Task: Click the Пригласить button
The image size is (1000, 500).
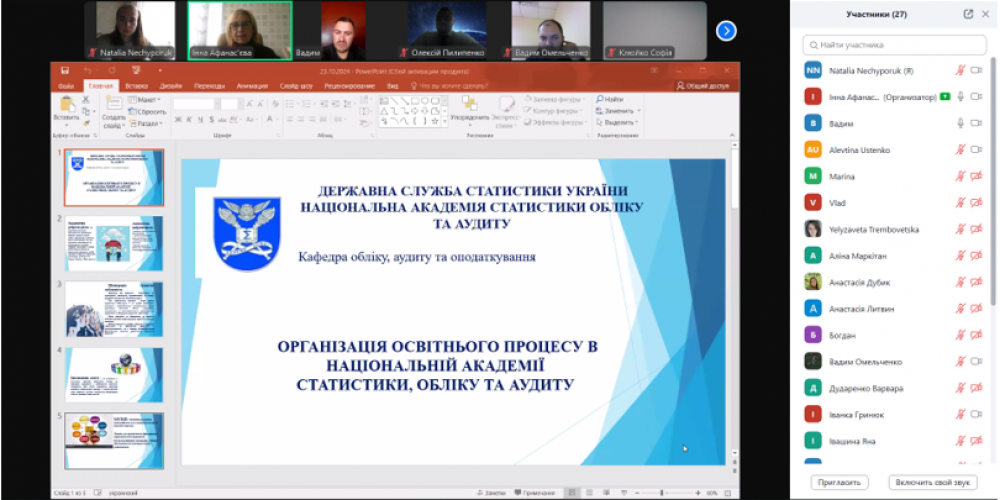Action: point(839,482)
